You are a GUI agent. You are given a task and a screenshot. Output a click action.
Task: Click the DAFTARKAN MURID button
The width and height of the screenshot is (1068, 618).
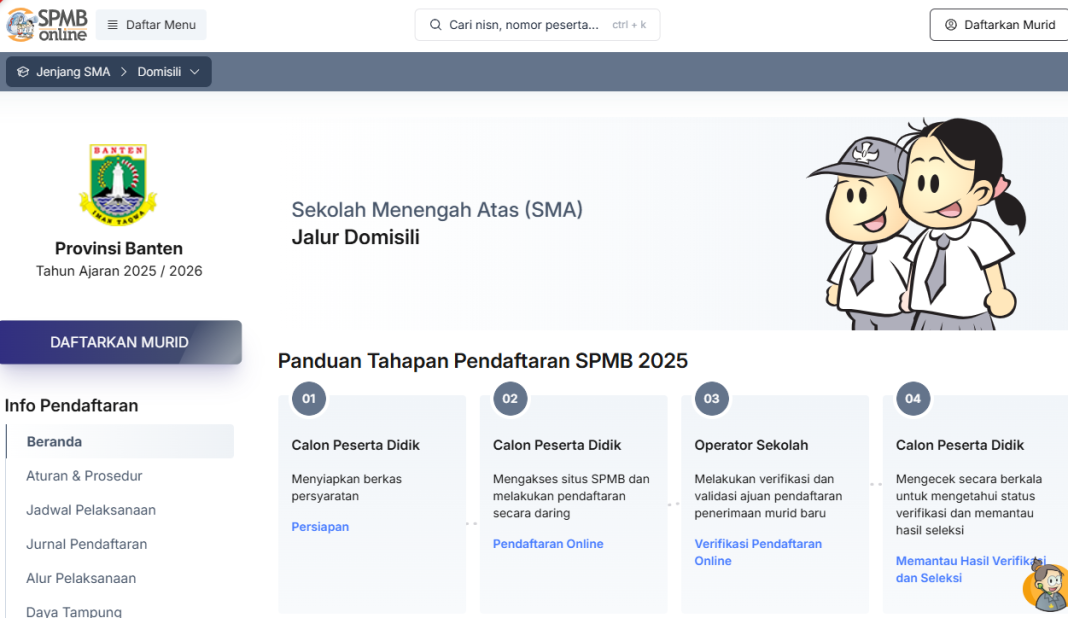point(119,341)
